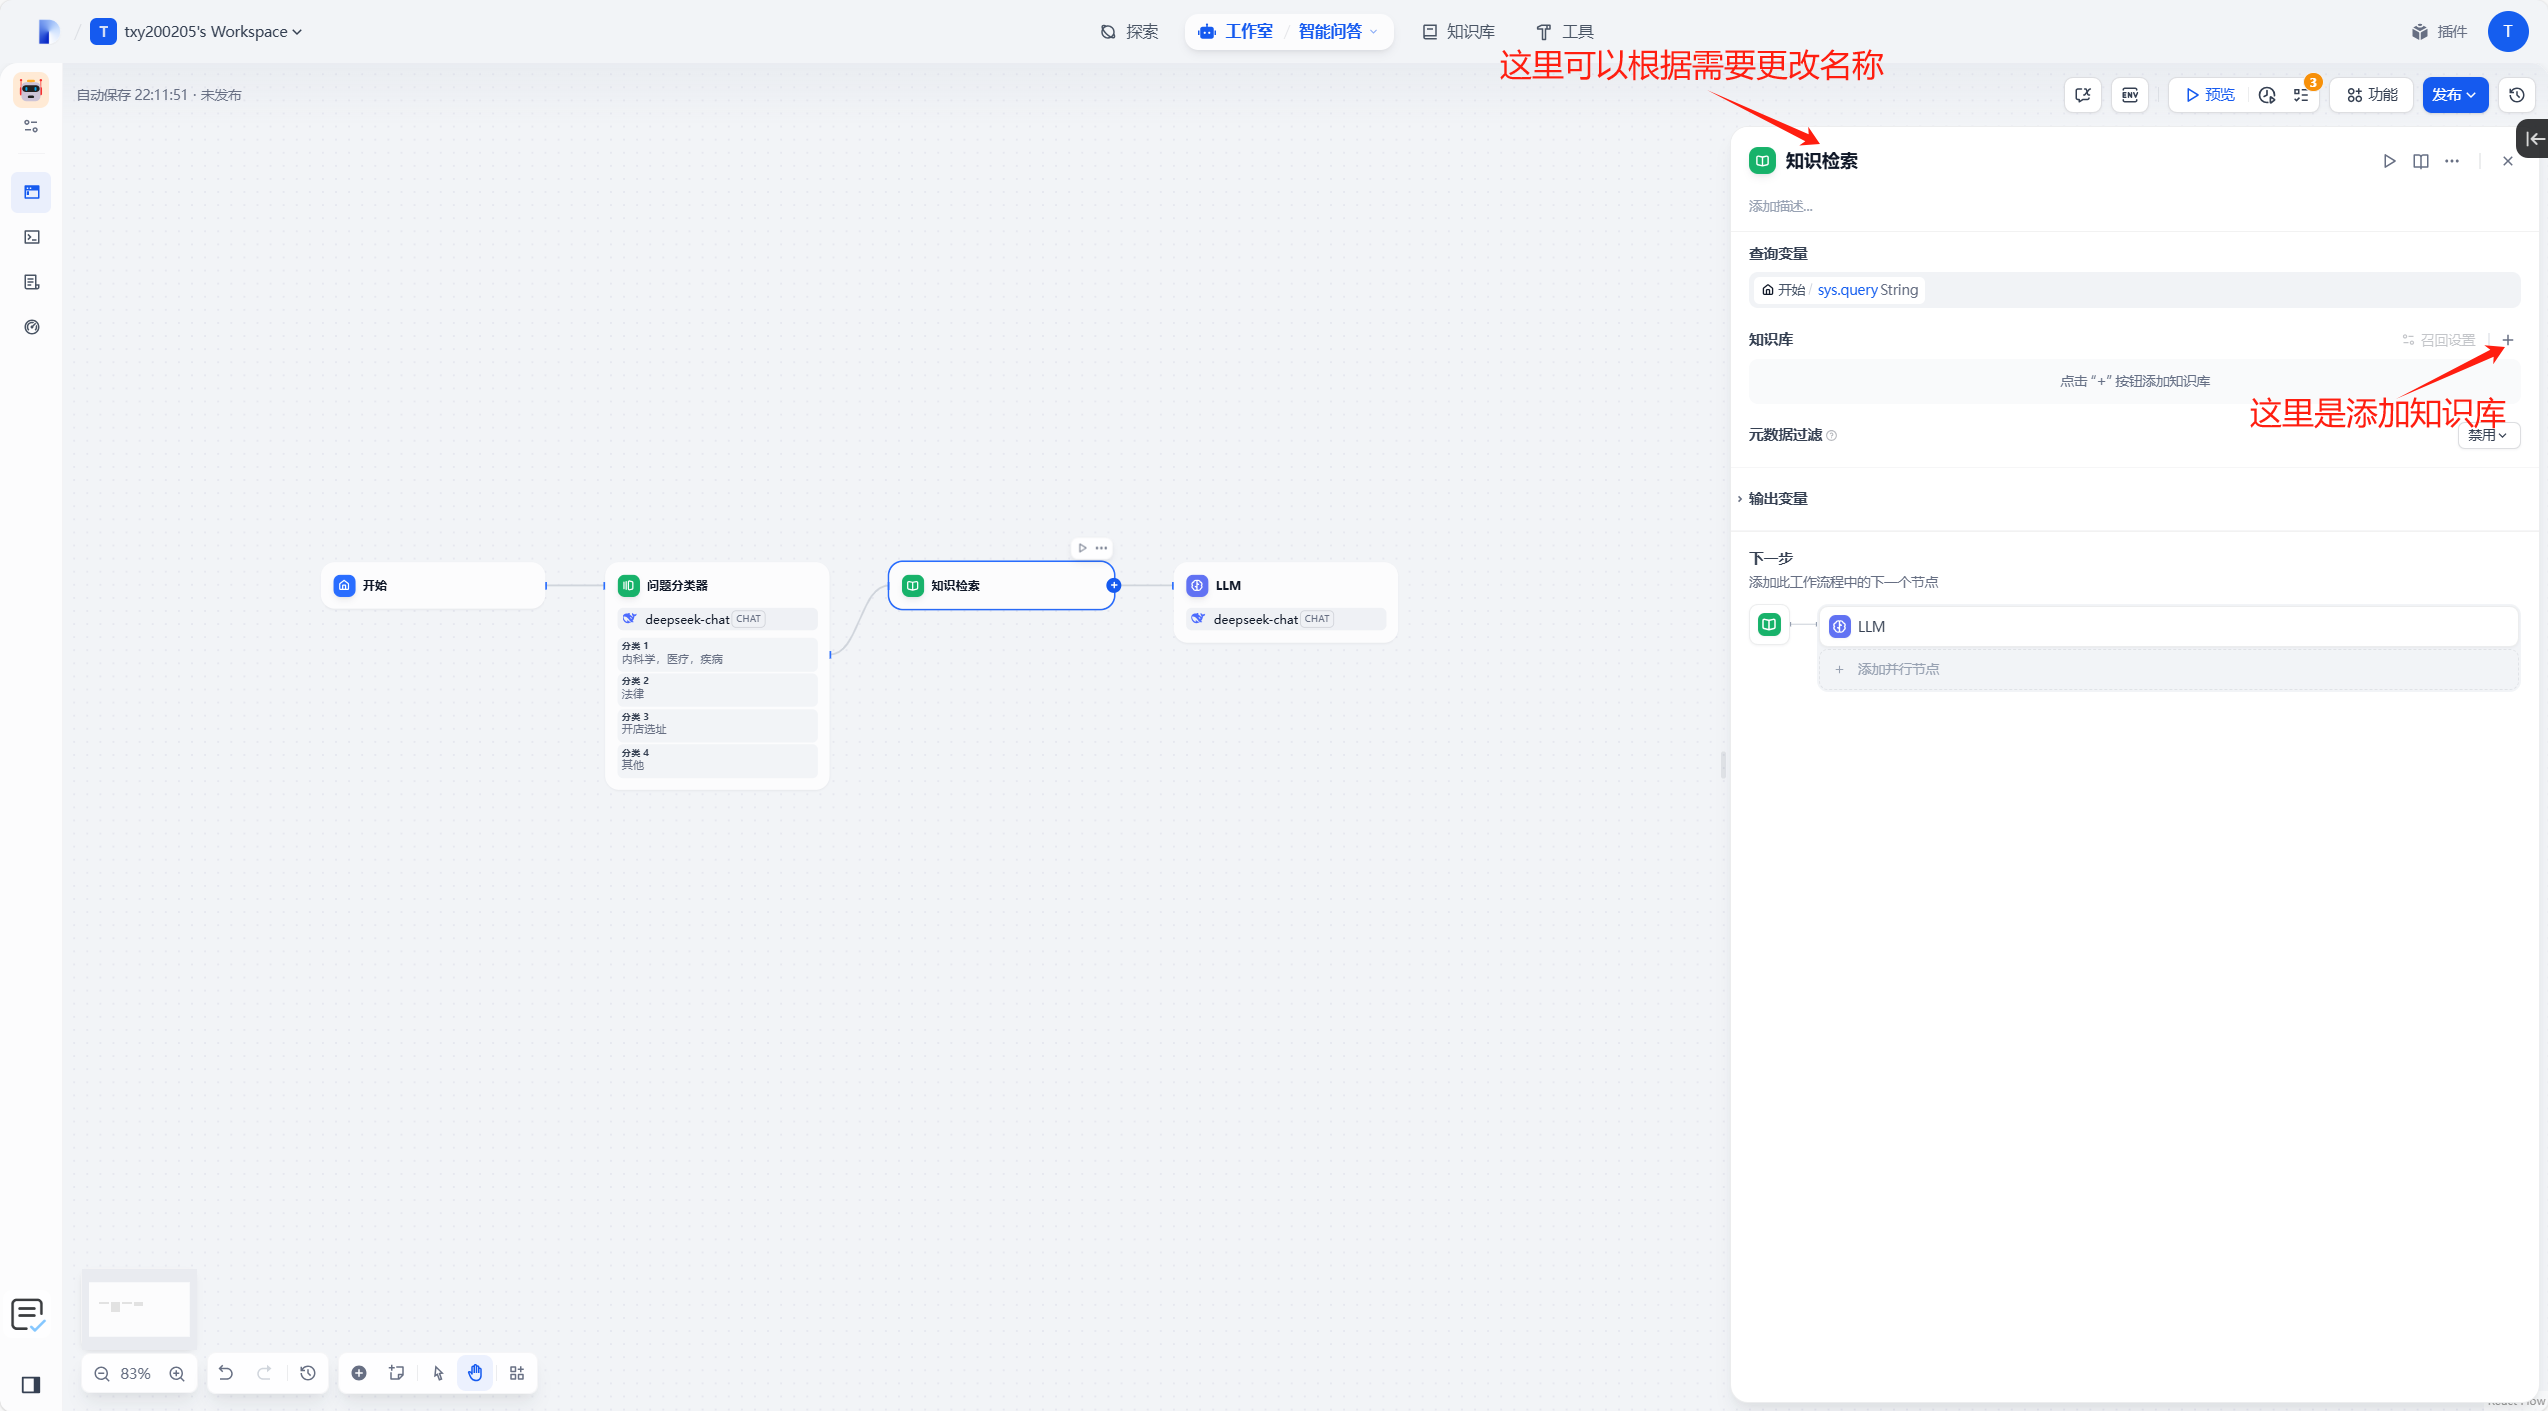Click the zoom in magnifier icon
The width and height of the screenshot is (2548, 1411).
tap(177, 1373)
